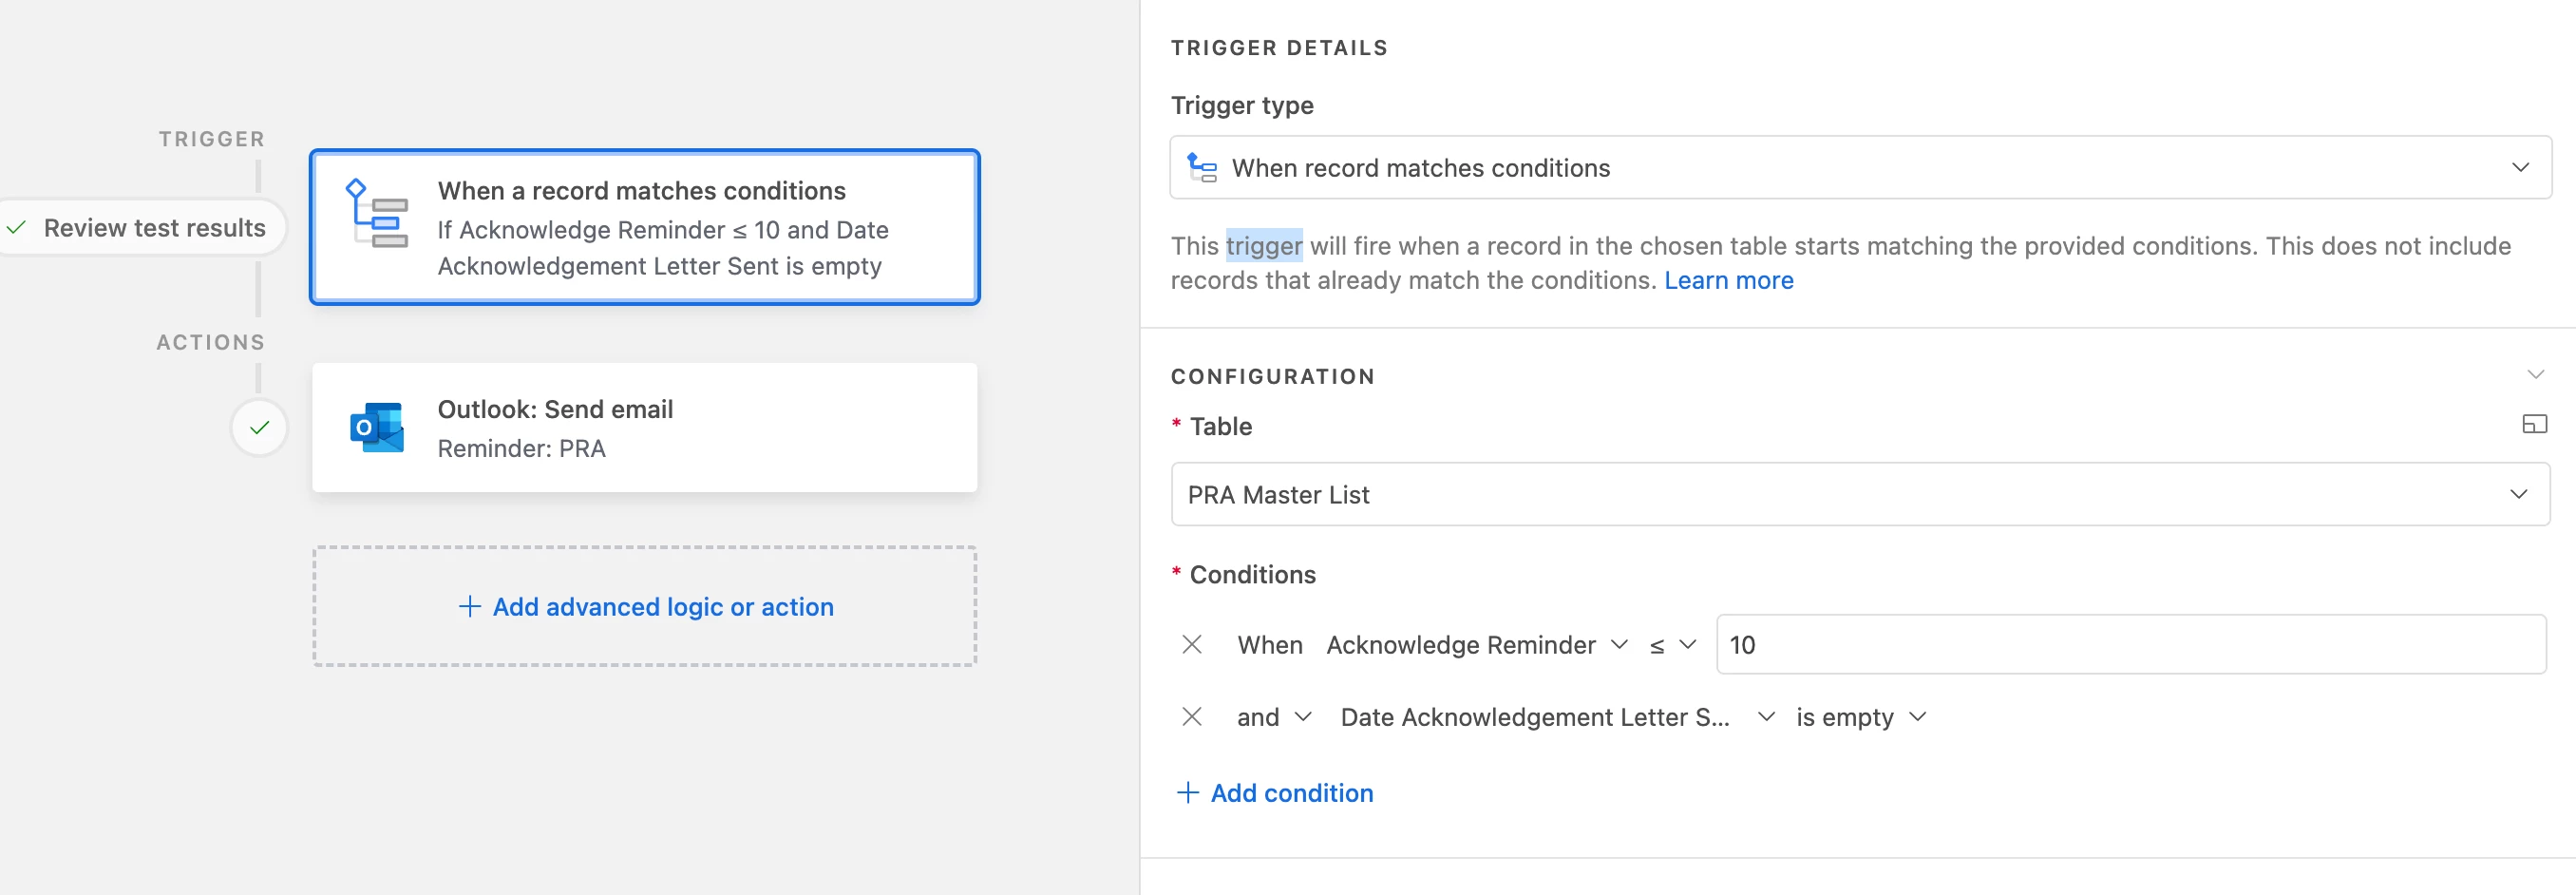Click the table layout icon beside Table
The image size is (2576, 895).
[2533, 425]
